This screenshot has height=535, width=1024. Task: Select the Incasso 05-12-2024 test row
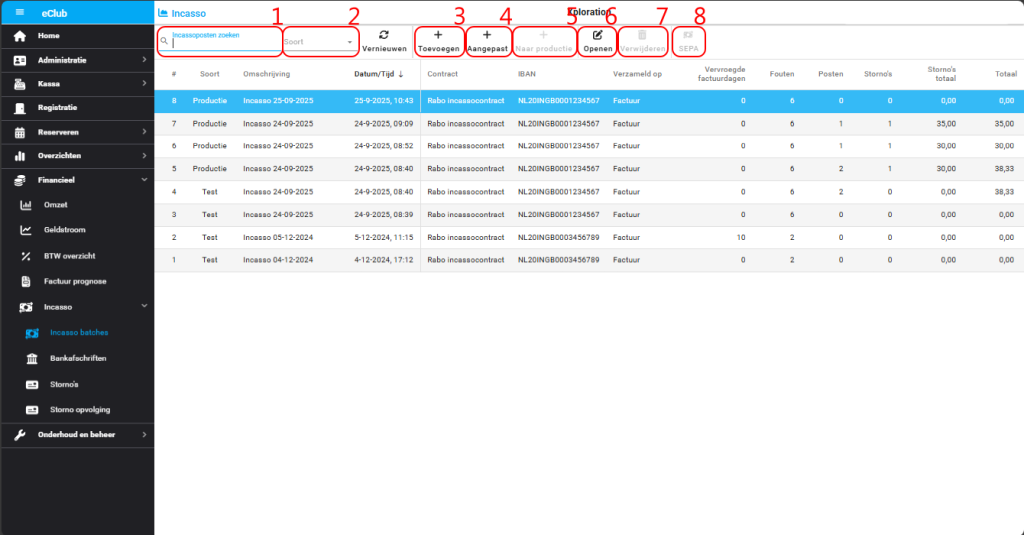click(268, 237)
